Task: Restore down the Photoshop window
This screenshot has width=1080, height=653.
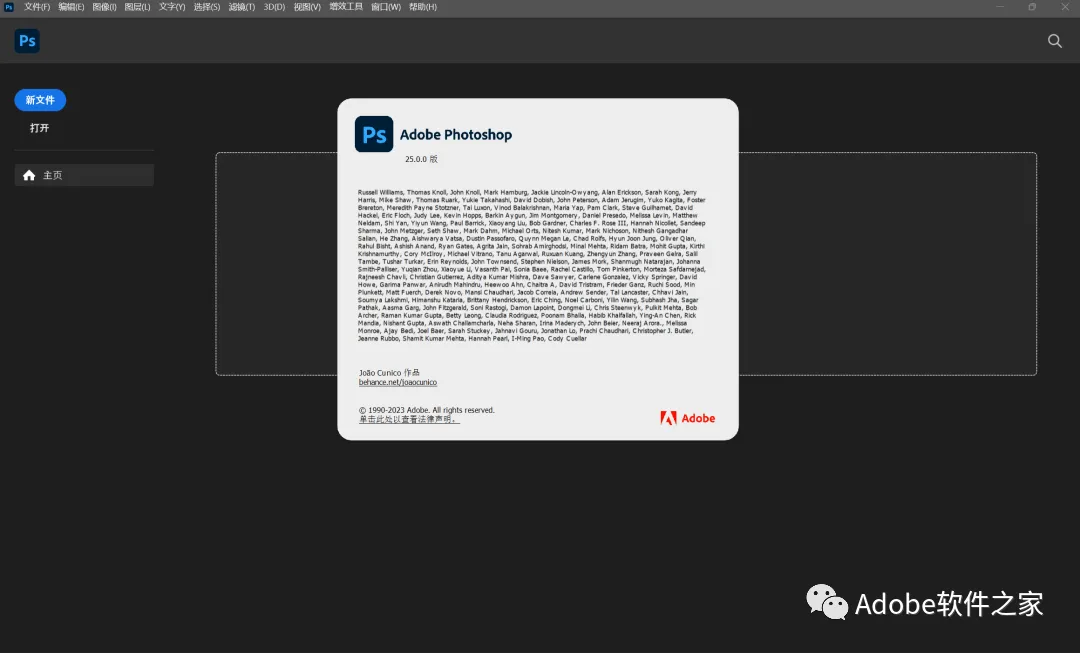Action: click(1032, 7)
